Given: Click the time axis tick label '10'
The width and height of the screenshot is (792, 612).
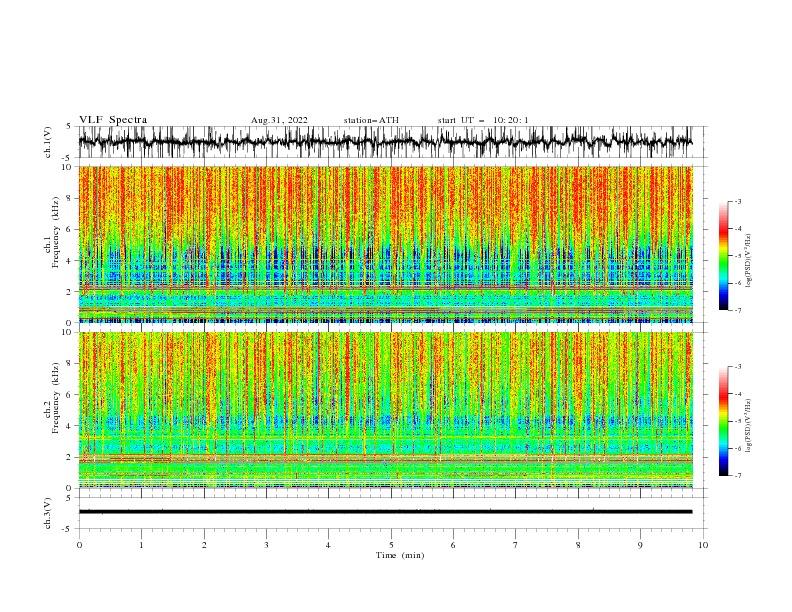Looking at the screenshot, I should [703, 545].
